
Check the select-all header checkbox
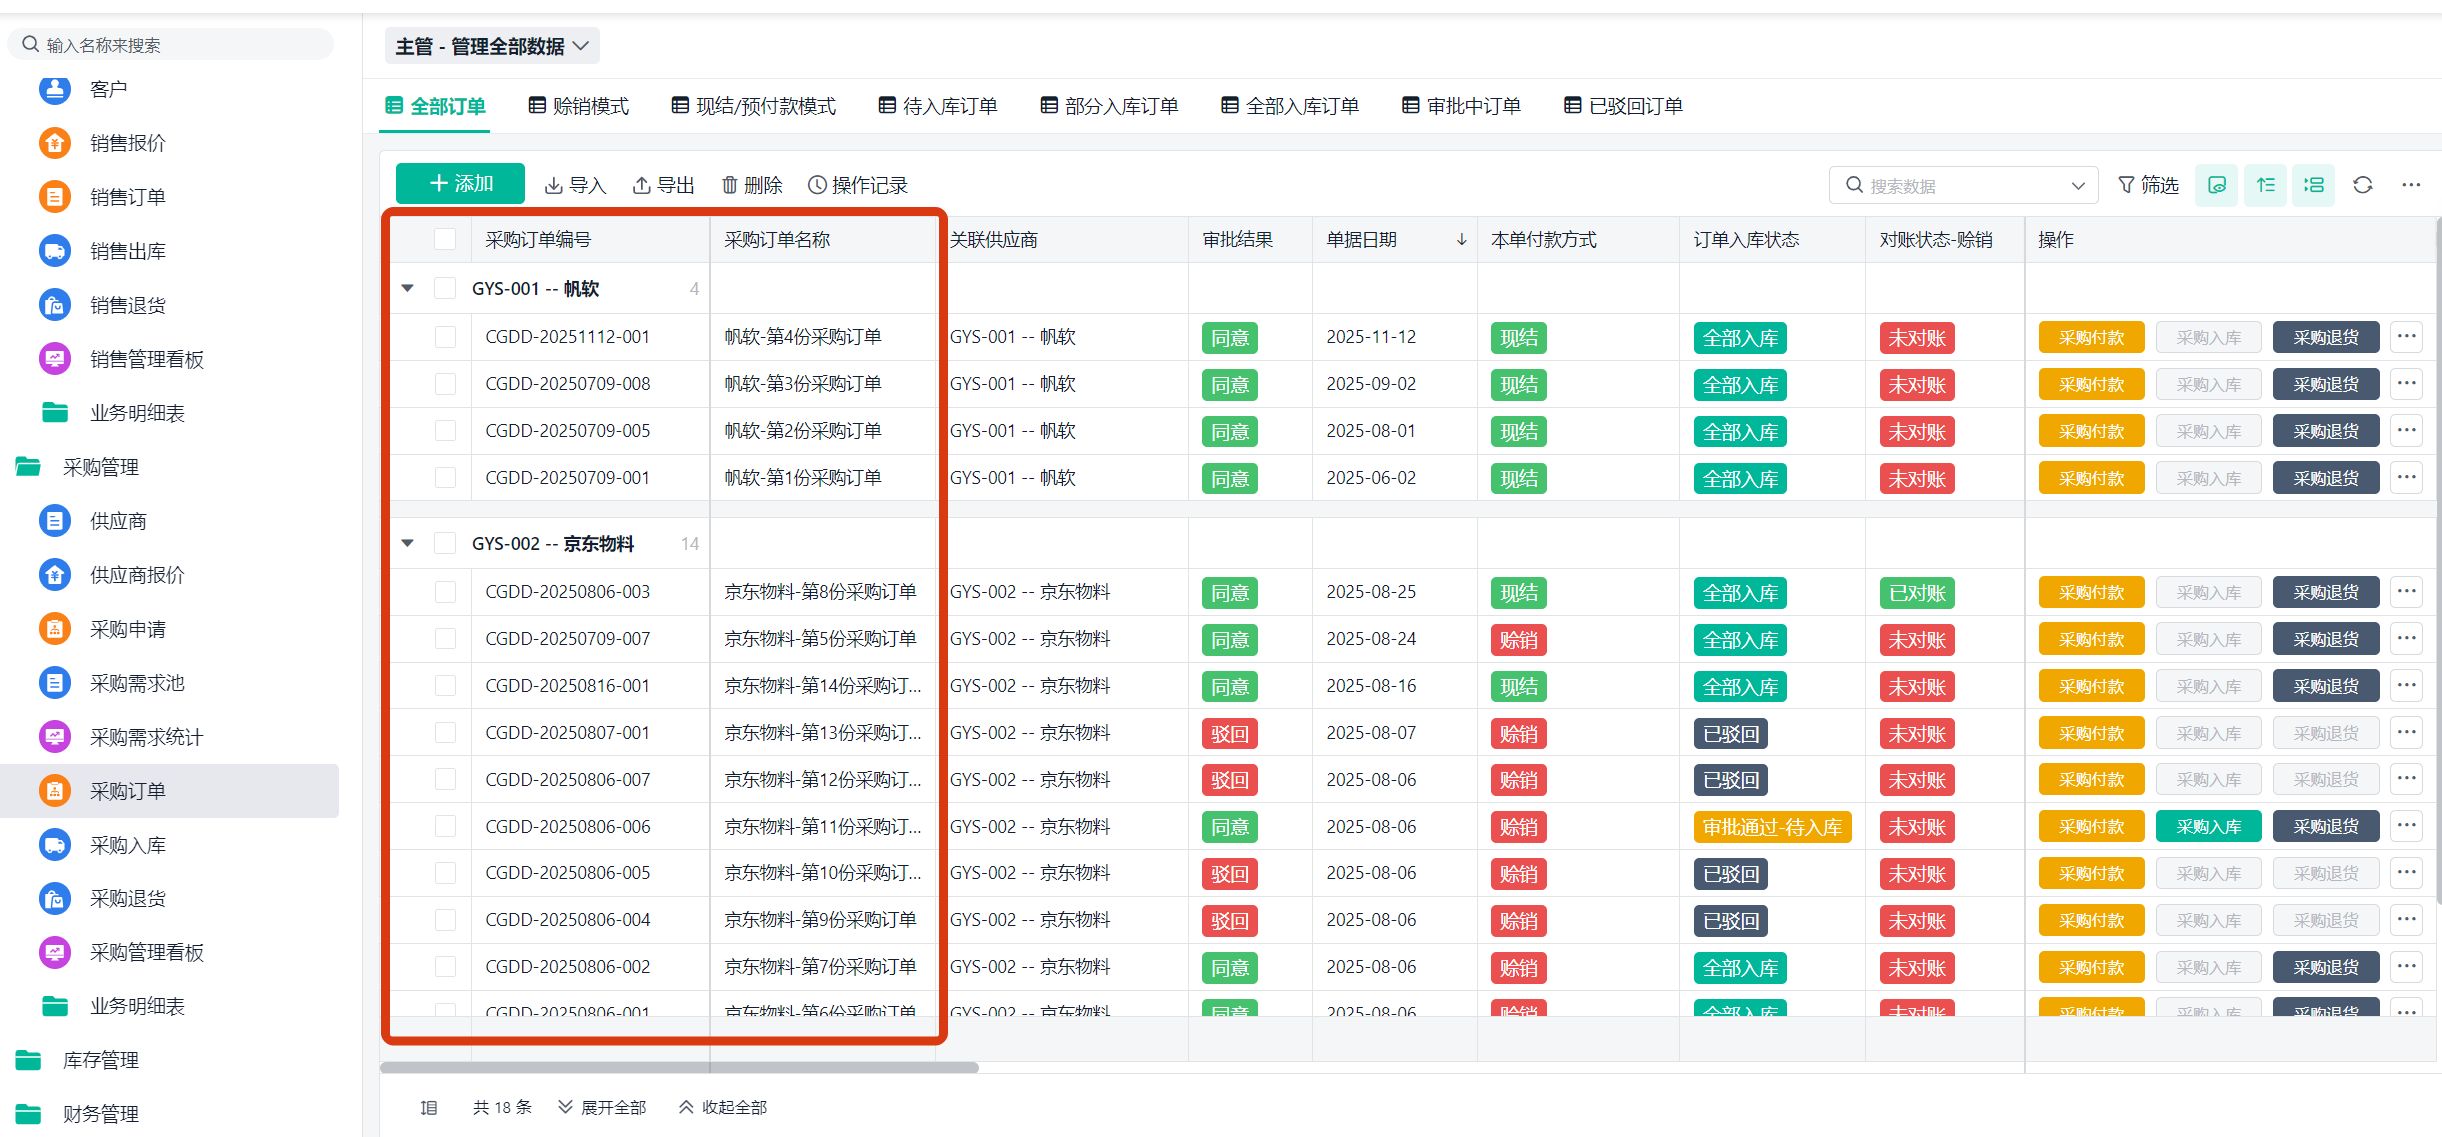coord(445,239)
